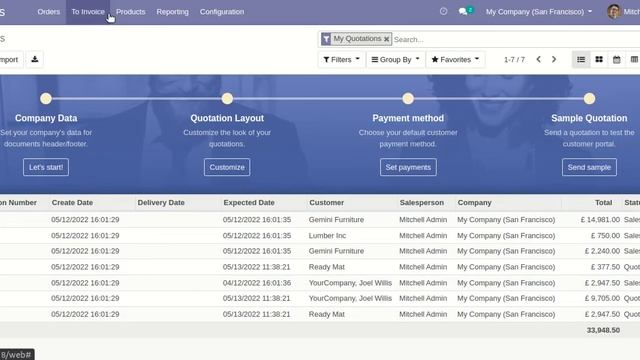Open the Configuration menu
Viewport: 640px width, 360px height.
coord(222,12)
